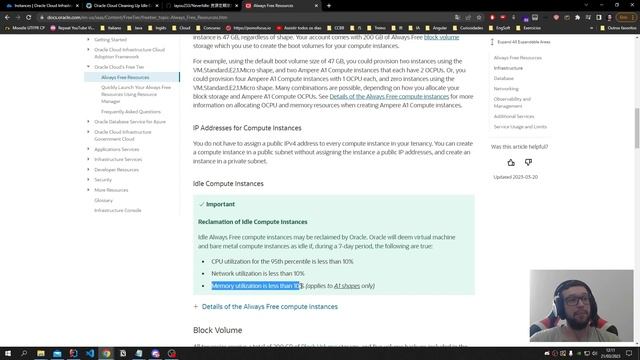Select Always Free Resources sidebar item
This screenshot has width=640, height=360.
pyautogui.click(x=125, y=77)
